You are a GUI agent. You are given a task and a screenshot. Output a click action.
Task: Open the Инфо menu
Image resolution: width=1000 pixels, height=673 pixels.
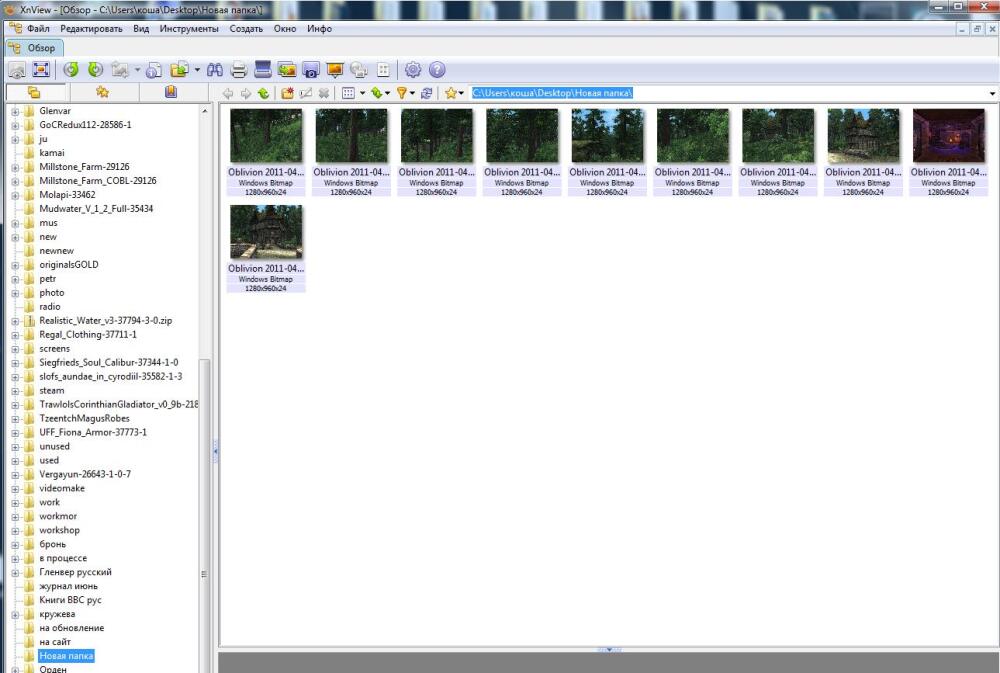[x=320, y=29]
